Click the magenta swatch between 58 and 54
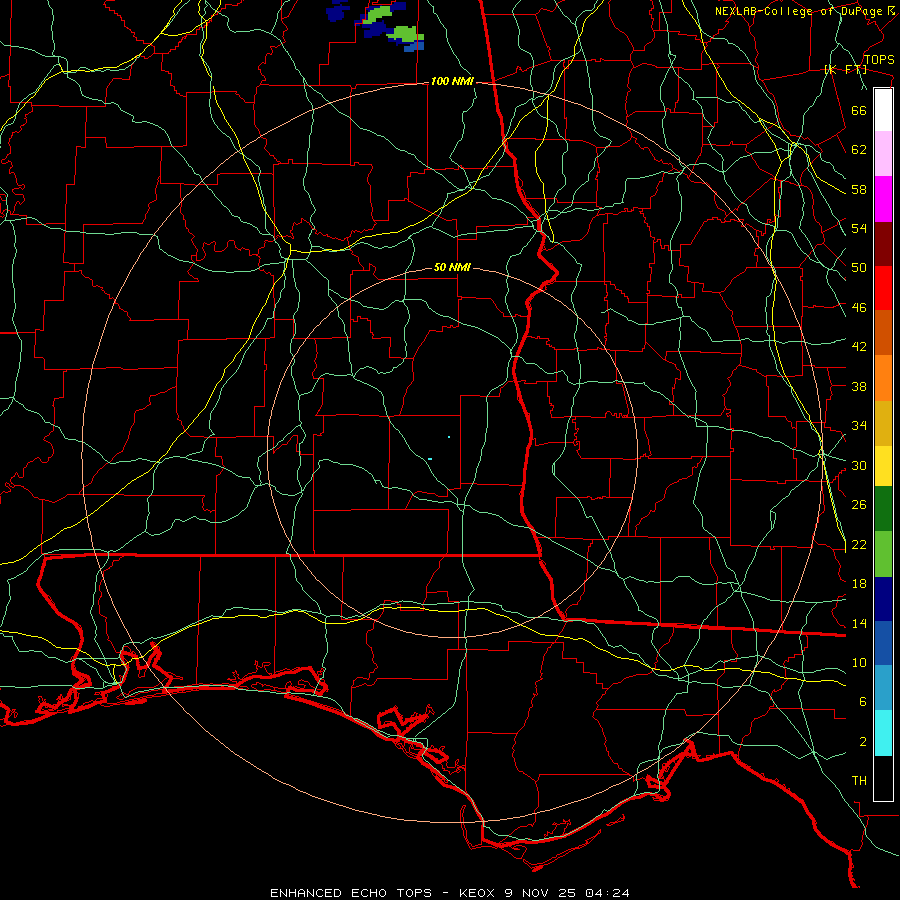Image resolution: width=900 pixels, height=900 pixels. 883,198
